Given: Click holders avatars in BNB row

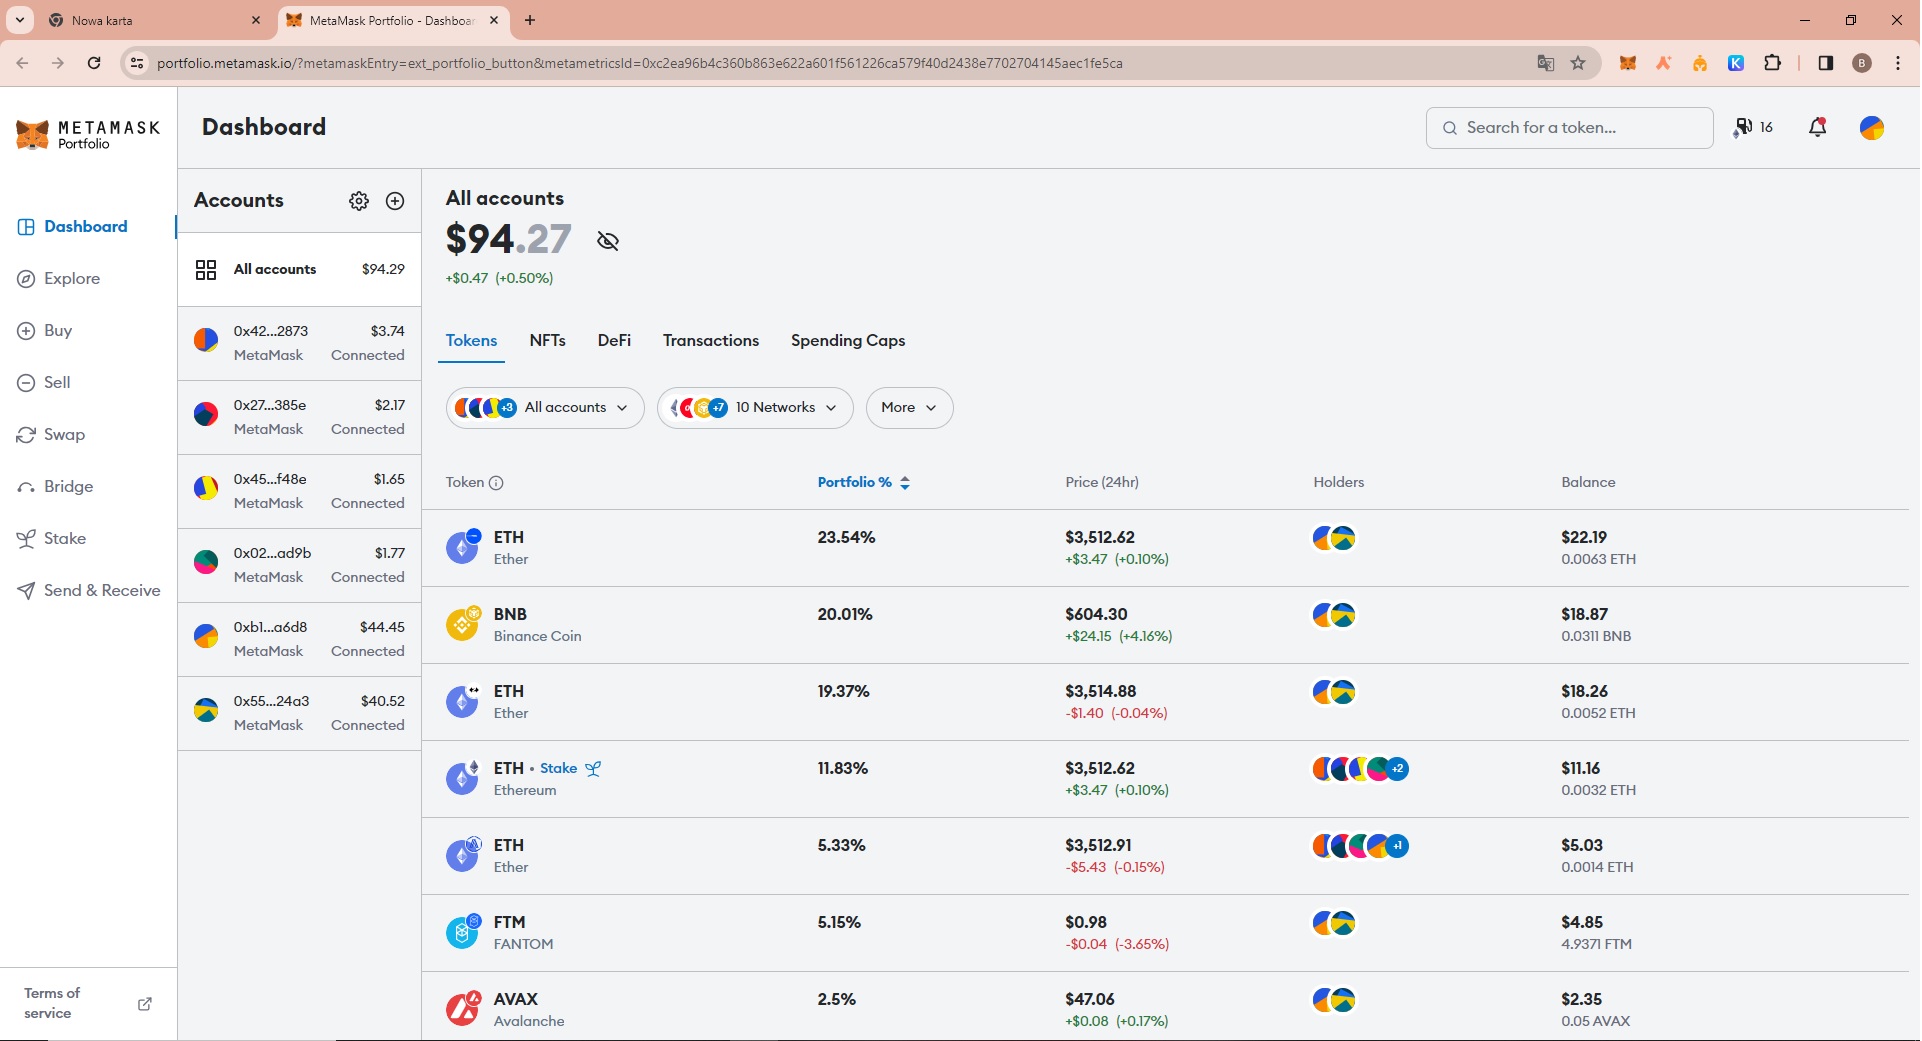Looking at the screenshot, I should pyautogui.click(x=1334, y=615).
